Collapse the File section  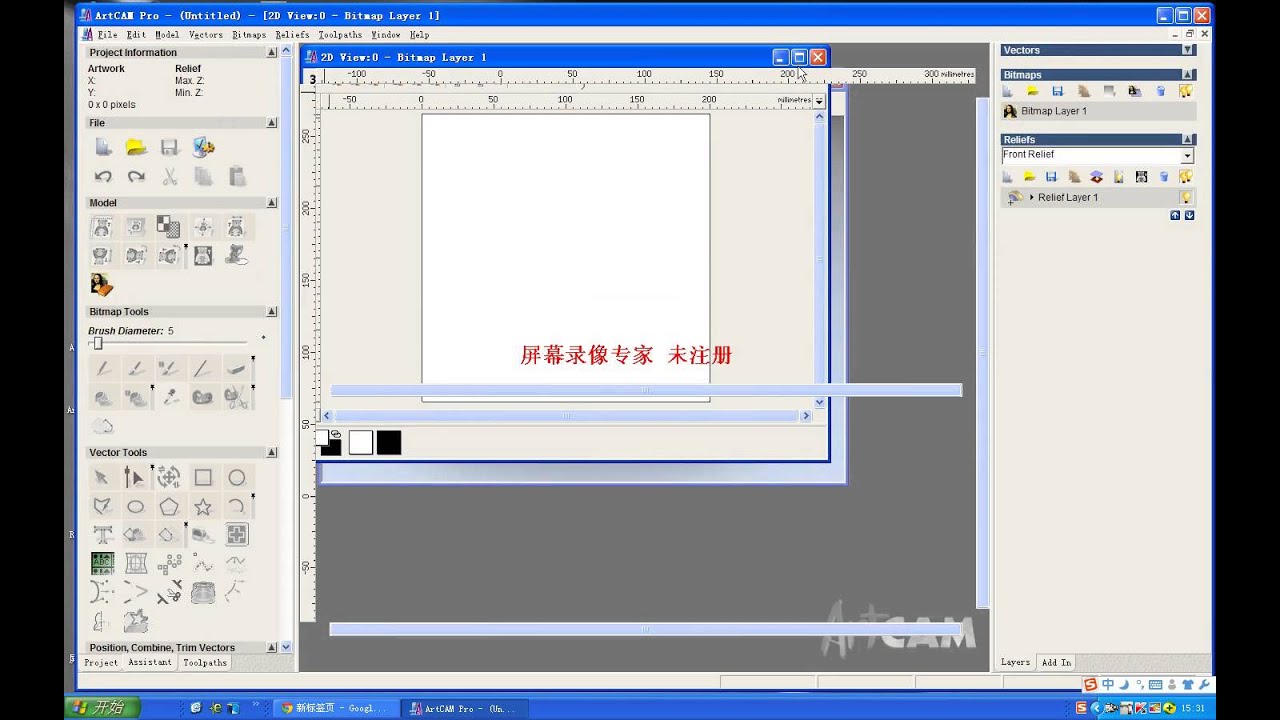[272, 123]
